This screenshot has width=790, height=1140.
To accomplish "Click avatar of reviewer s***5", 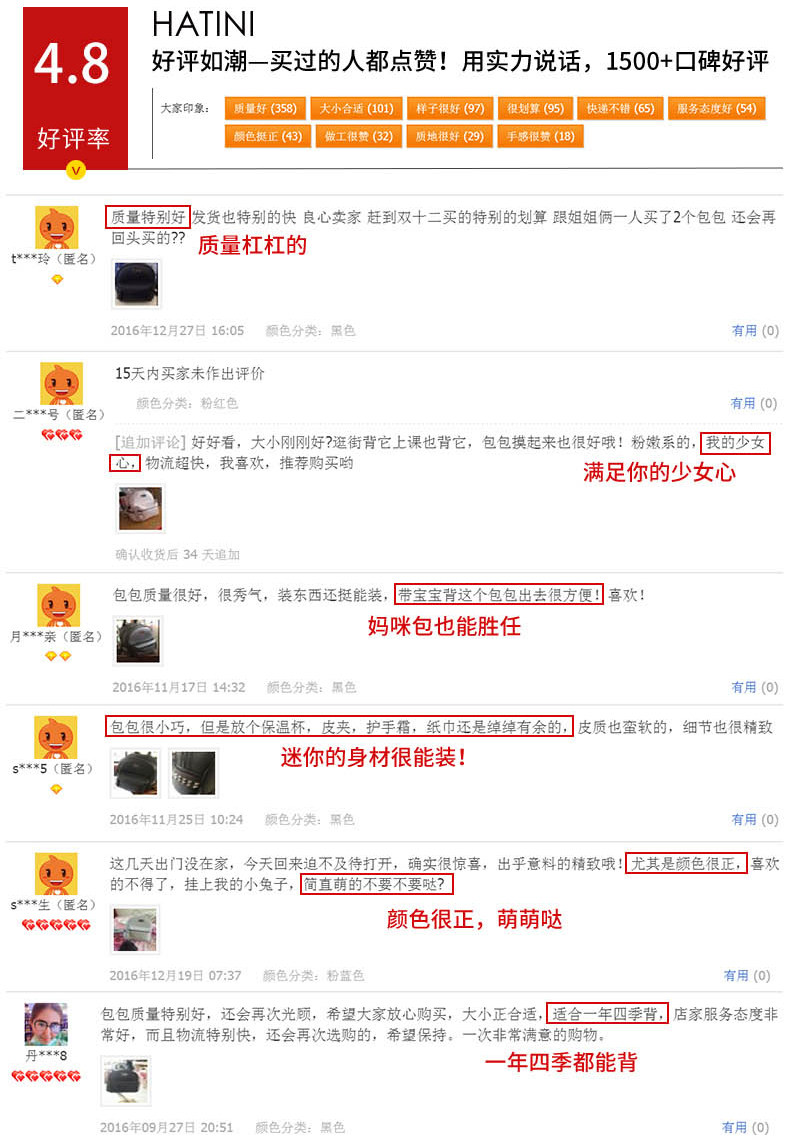I will pyautogui.click(x=56, y=738).
